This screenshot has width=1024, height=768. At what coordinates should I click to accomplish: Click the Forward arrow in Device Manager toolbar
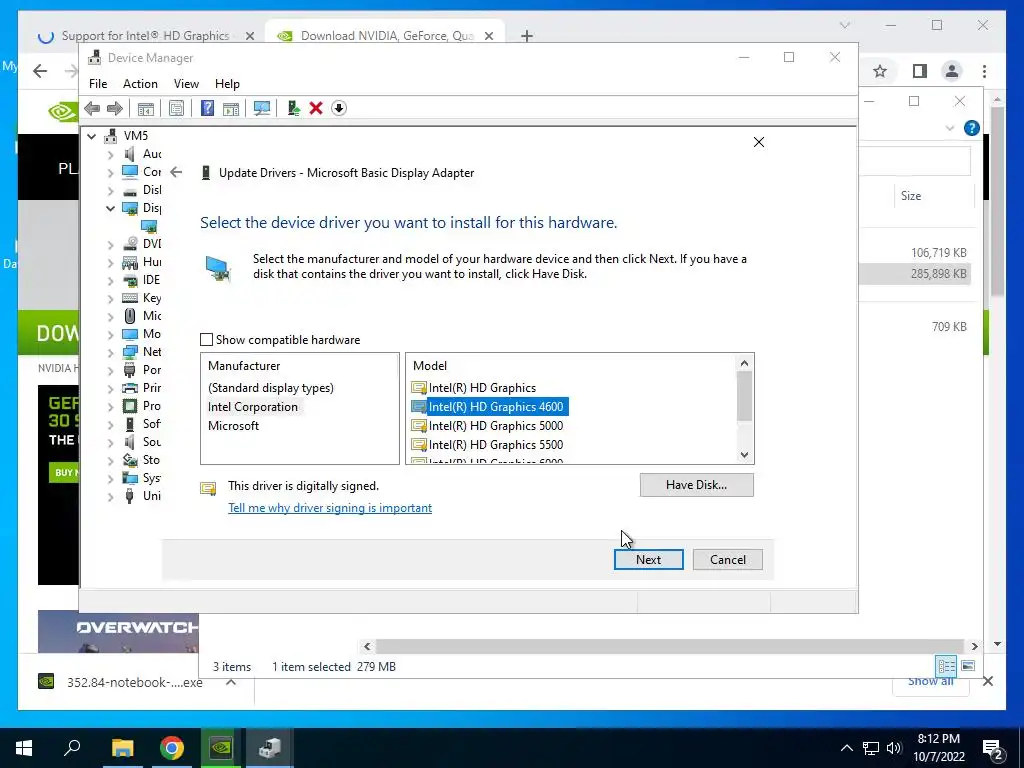pyautogui.click(x=114, y=108)
